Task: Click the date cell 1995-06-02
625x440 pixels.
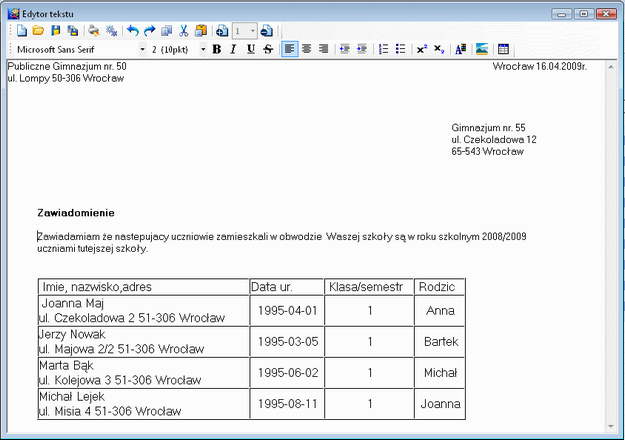Action: click(x=287, y=373)
